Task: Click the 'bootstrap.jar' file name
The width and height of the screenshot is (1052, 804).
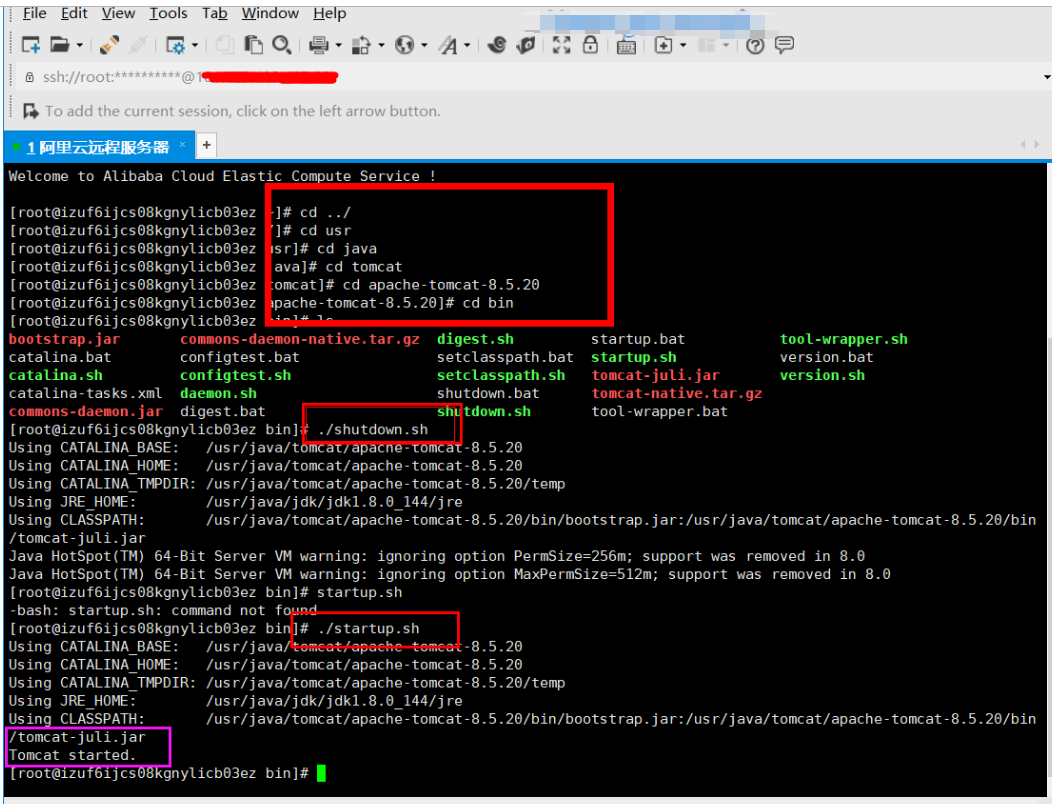Action: click(64, 339)
